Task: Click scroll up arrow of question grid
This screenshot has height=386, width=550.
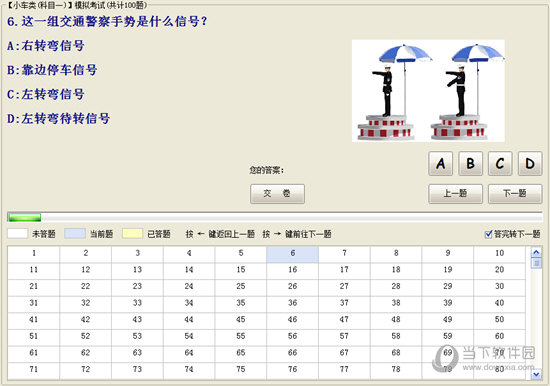Action: coord(536,252)
